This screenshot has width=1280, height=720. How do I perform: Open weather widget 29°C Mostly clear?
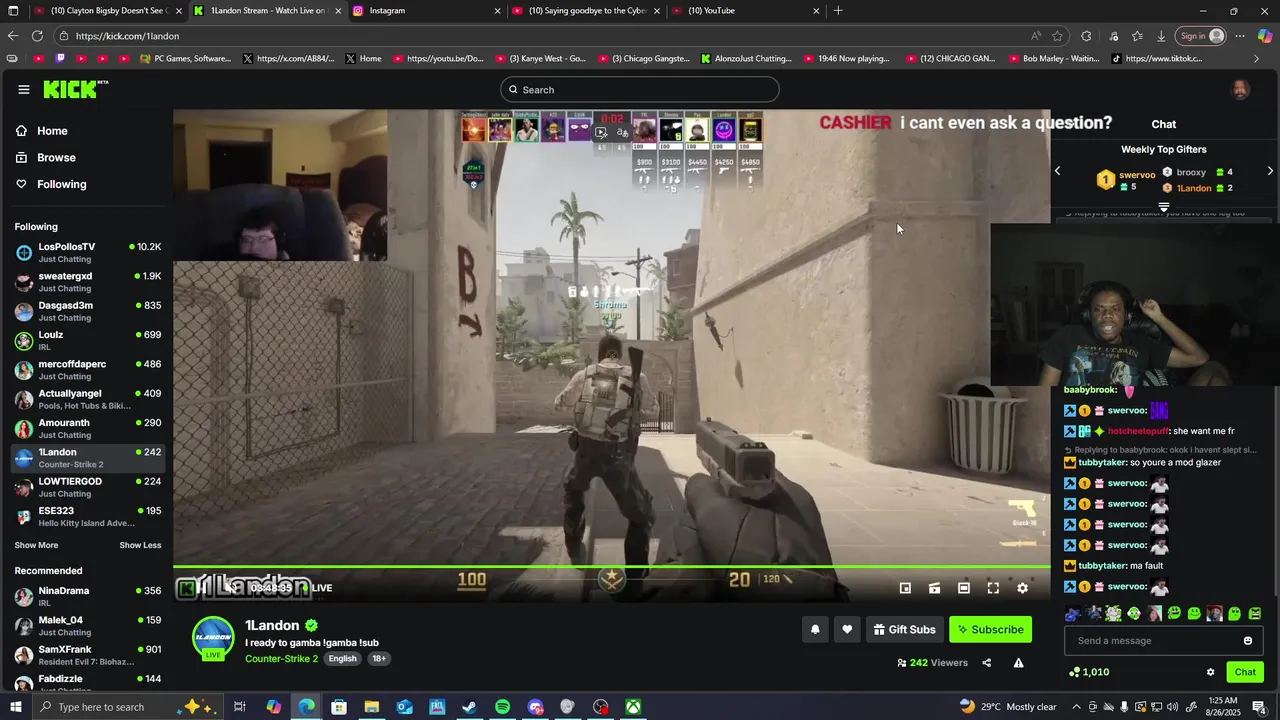pos(1008,707)
